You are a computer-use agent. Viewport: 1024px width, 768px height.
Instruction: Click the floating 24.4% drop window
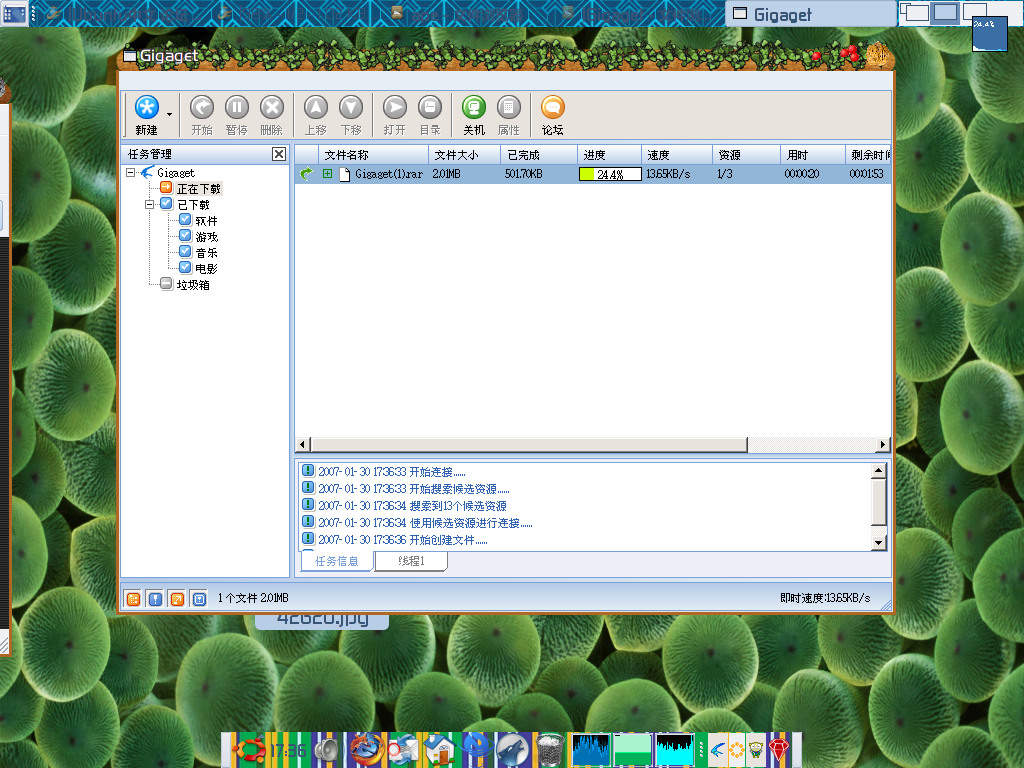pyautogui.click(x=989, y=34)
